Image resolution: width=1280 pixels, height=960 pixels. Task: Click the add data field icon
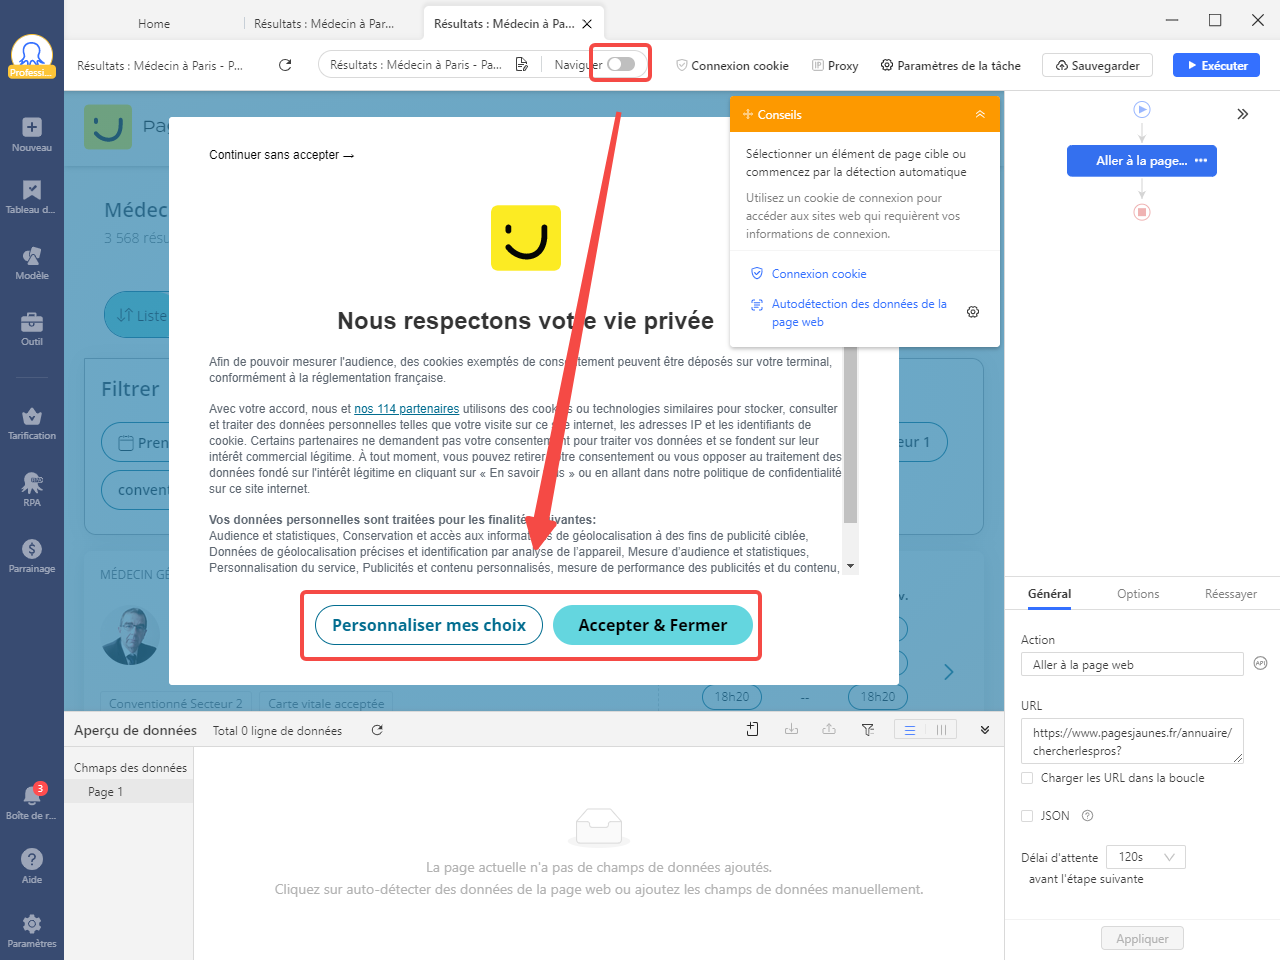753,730
